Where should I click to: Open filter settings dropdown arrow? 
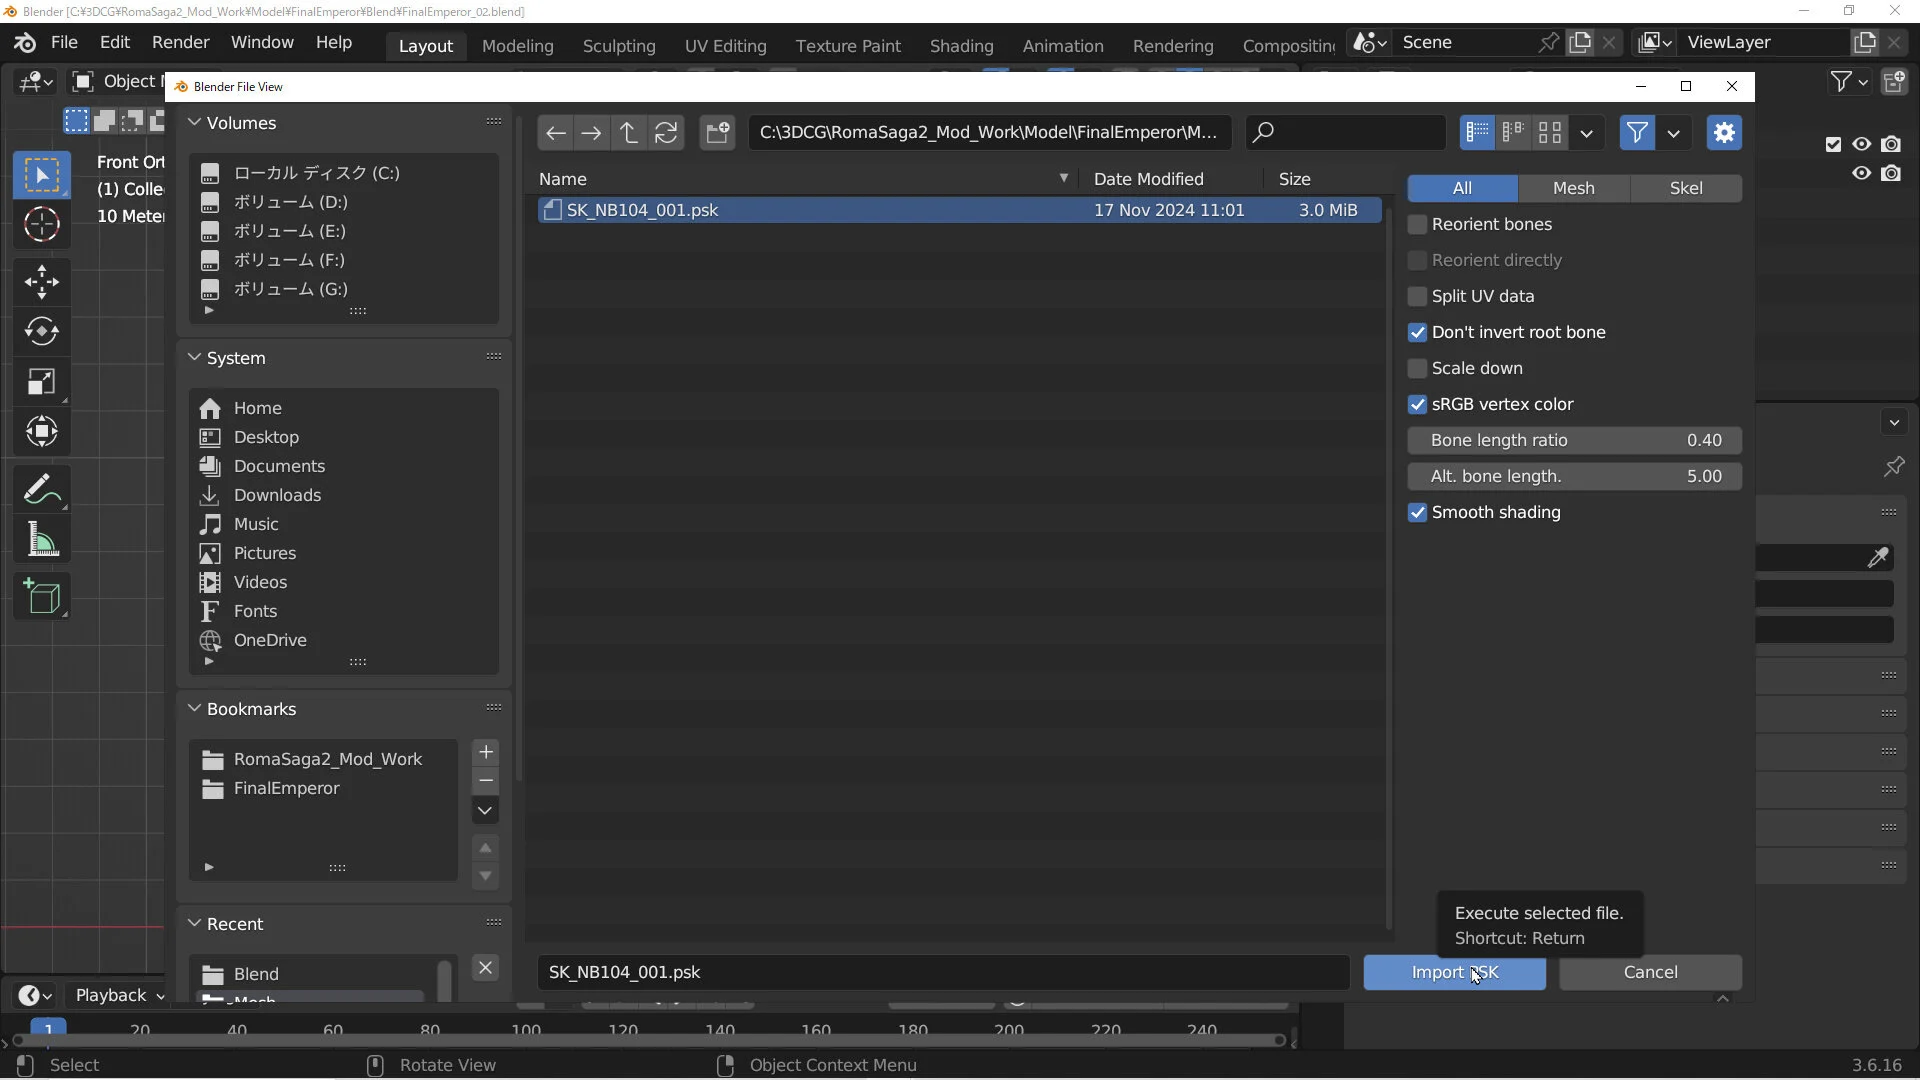point(1673,133)
